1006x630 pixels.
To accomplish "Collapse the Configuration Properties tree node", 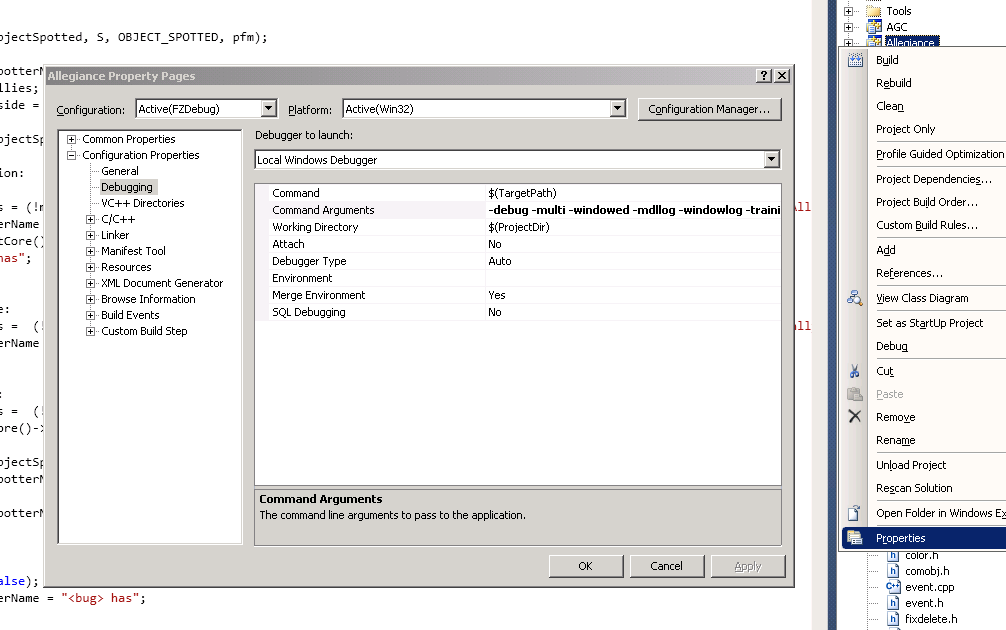I will (x=72, y=155).
